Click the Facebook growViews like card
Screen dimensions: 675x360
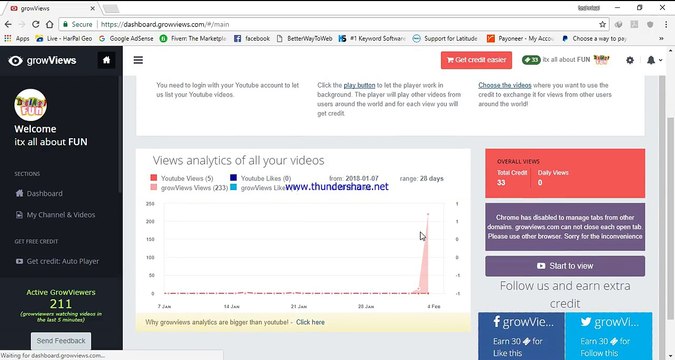point(521,336)
